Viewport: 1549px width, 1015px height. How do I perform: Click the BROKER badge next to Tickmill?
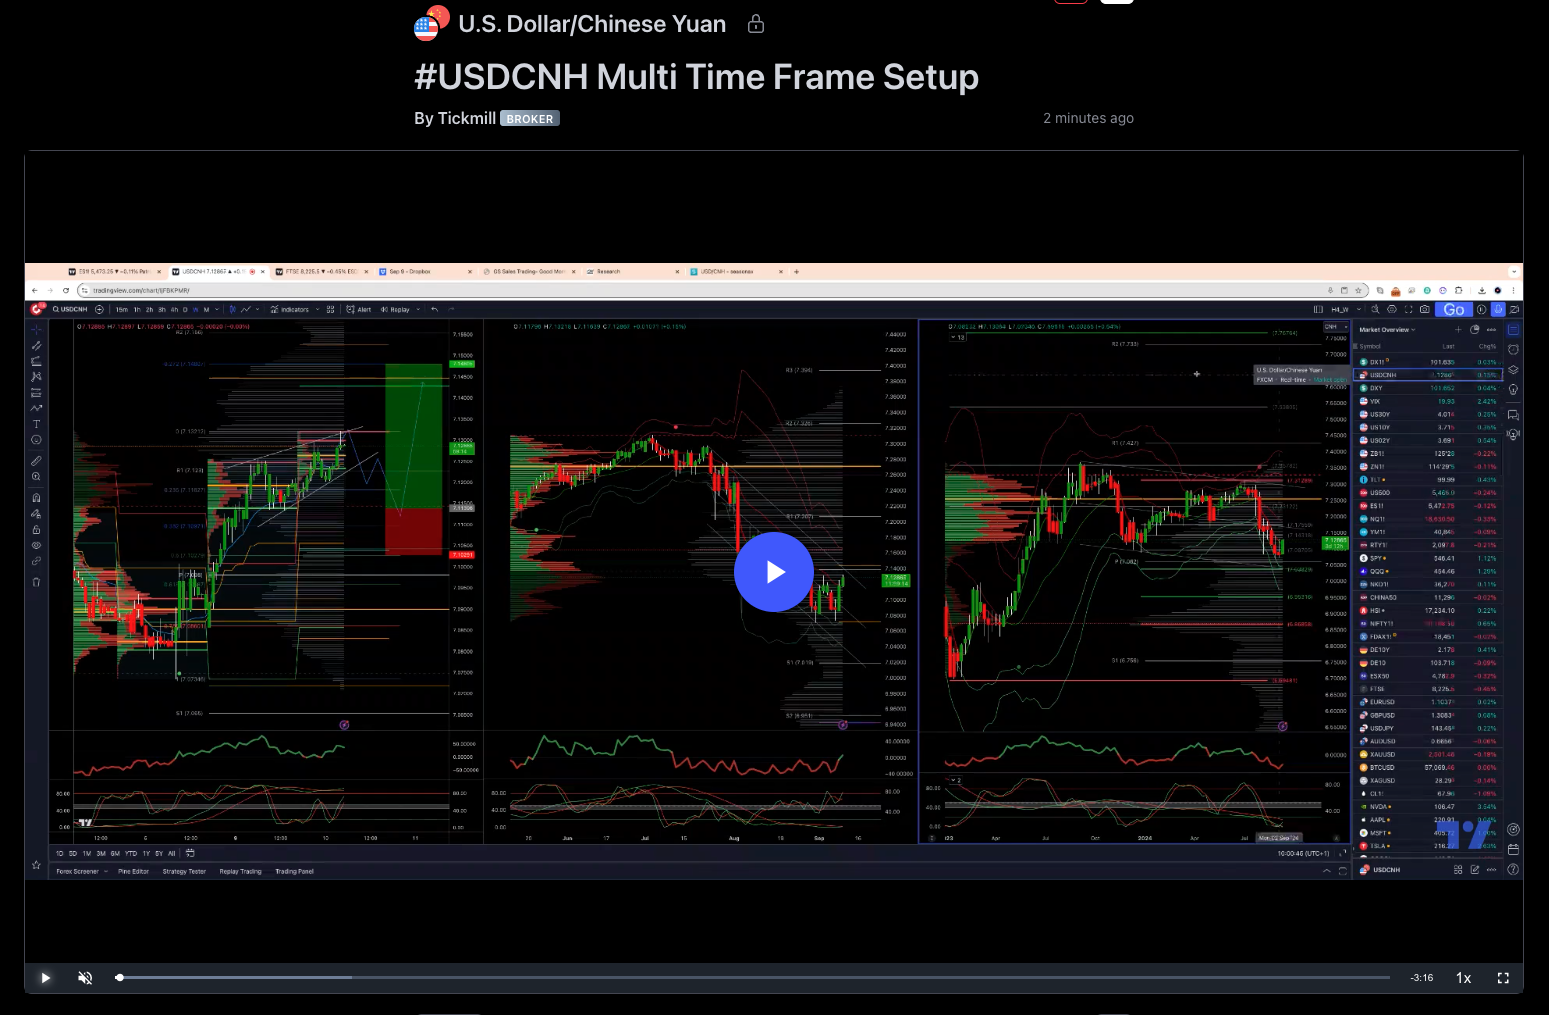tap(530, 118)
